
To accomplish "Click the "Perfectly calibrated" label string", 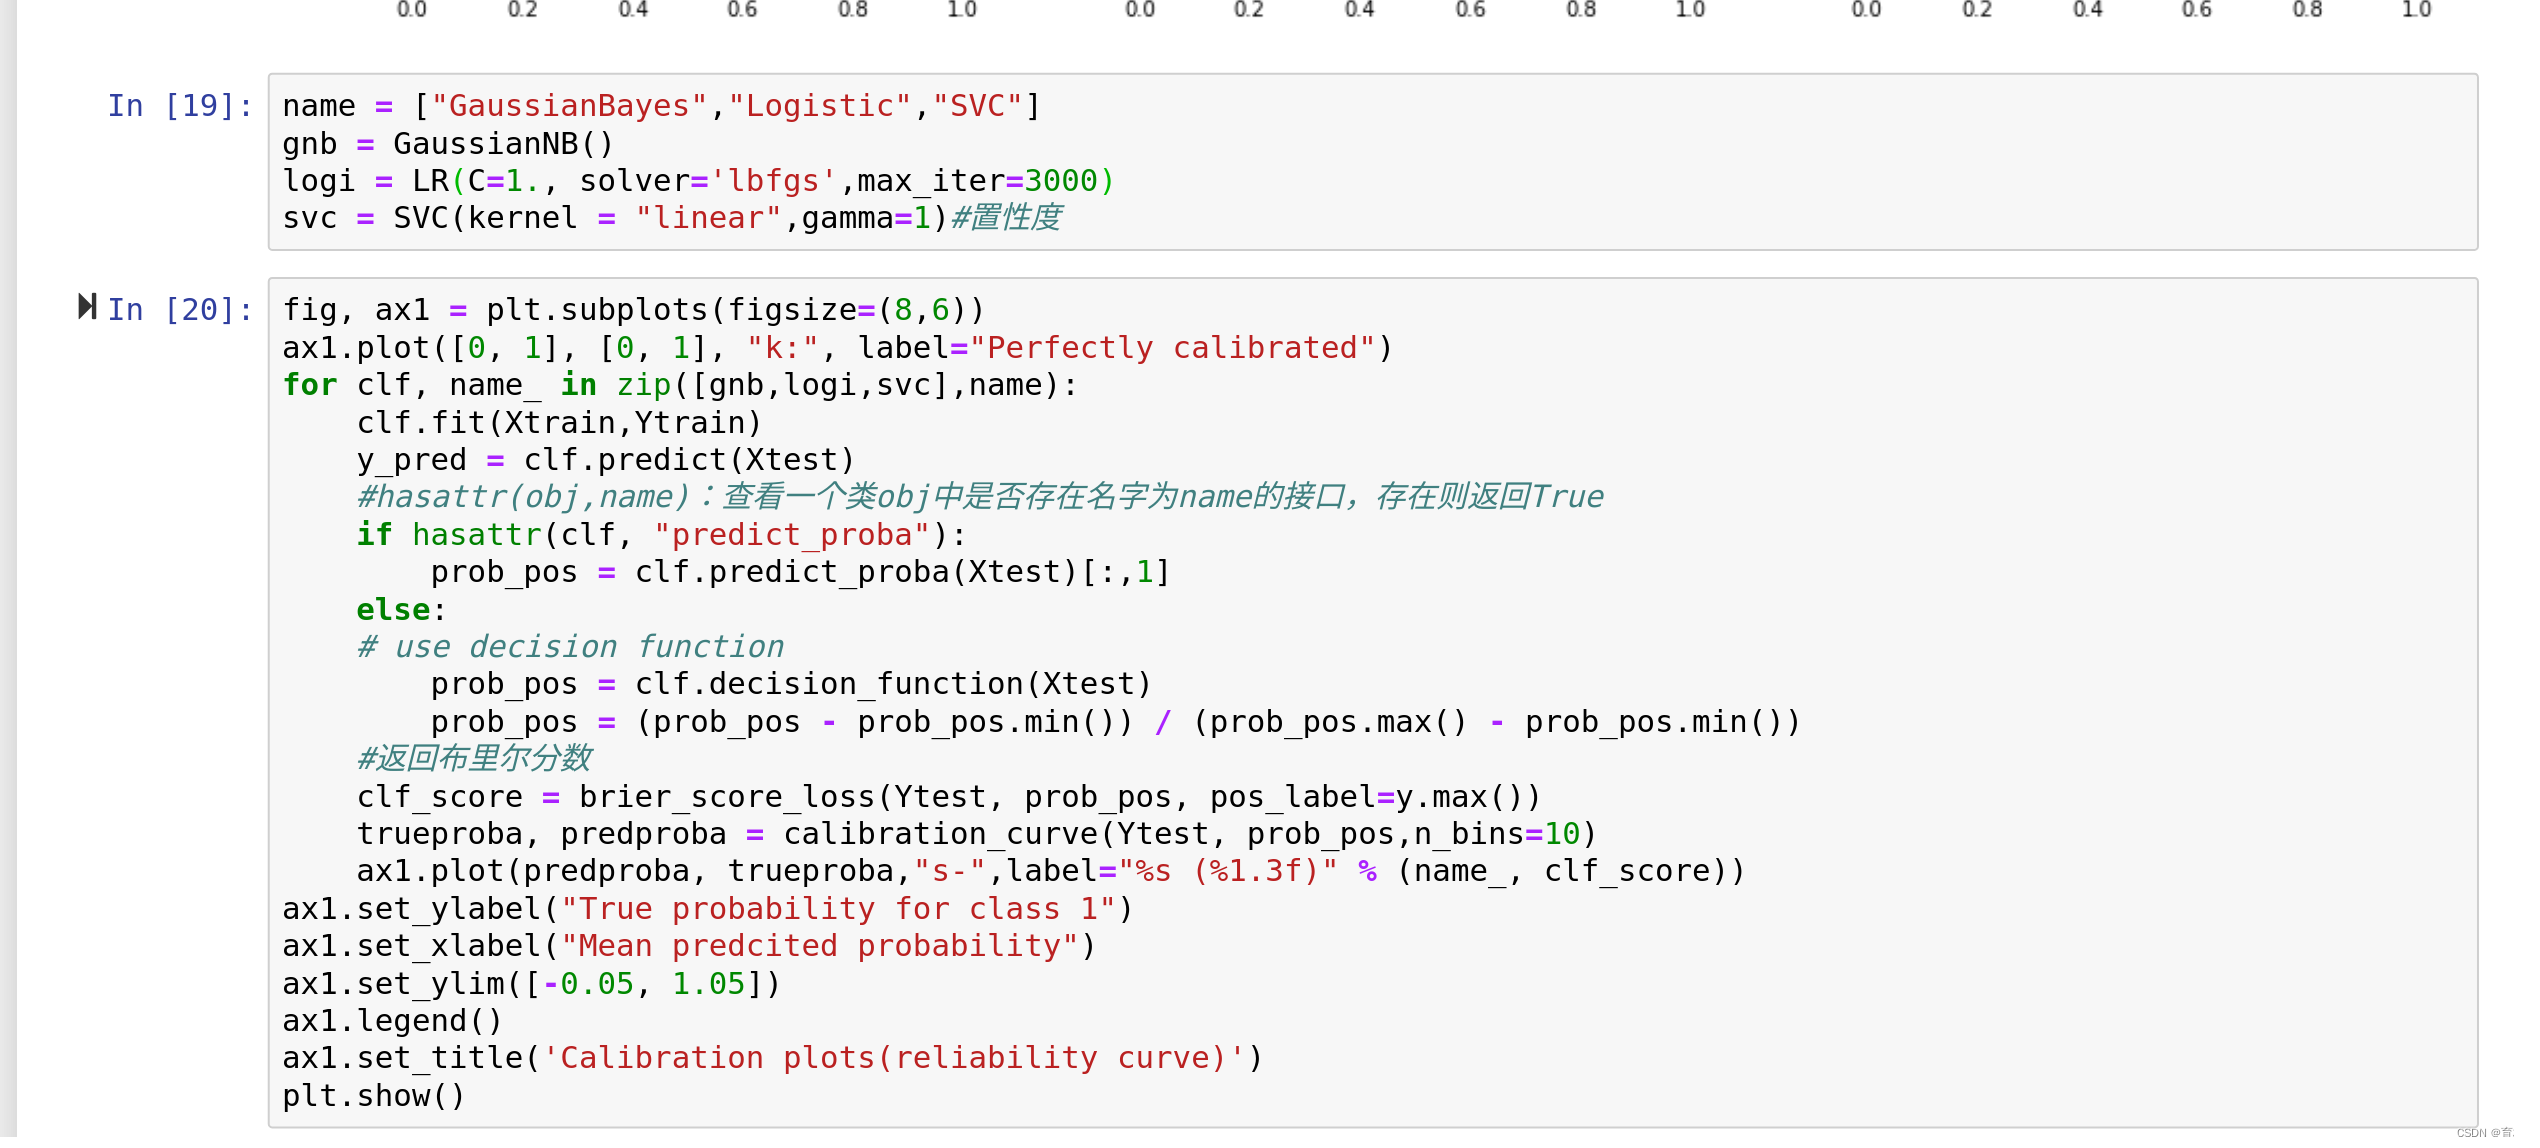I will (x=1172, y=348).
